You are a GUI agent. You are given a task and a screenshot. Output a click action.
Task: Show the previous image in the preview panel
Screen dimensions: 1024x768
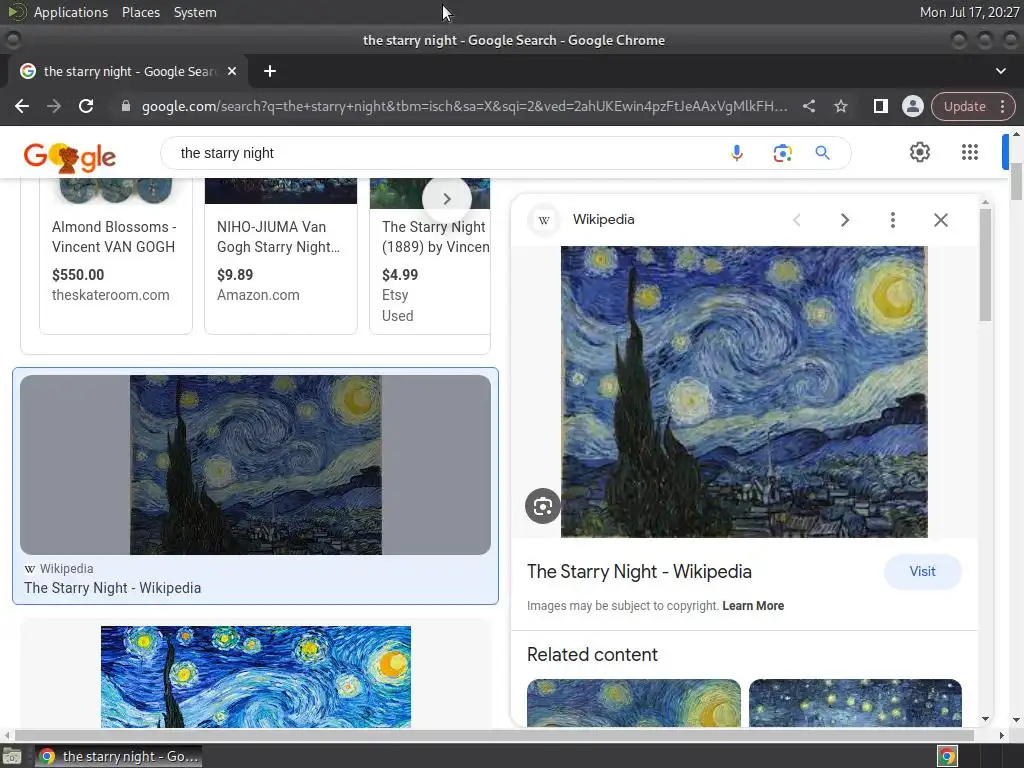[797, 220]
